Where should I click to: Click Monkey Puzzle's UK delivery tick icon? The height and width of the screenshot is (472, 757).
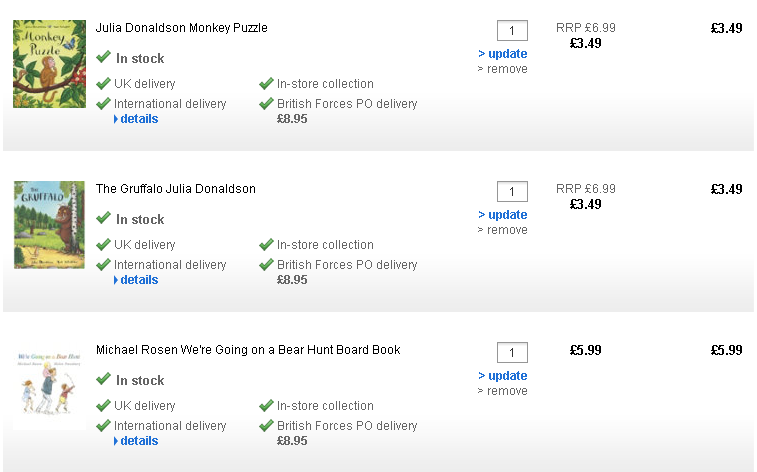pyautogui.click(x=103, y=84)
